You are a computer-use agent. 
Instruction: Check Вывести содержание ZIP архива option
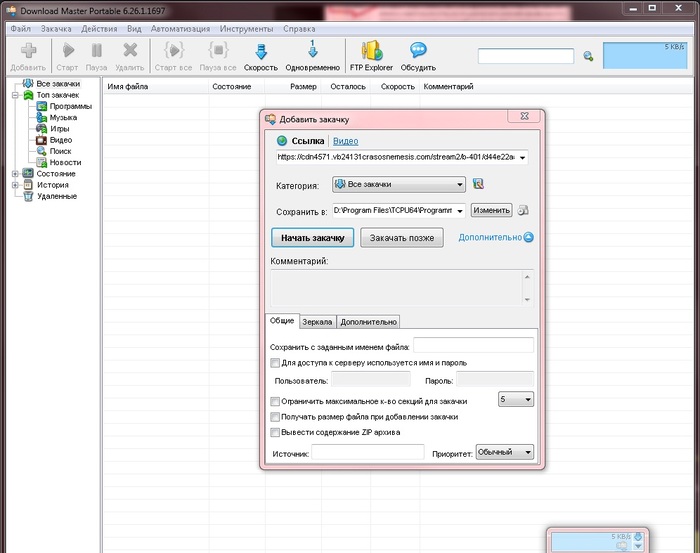[x=276, y=432]
